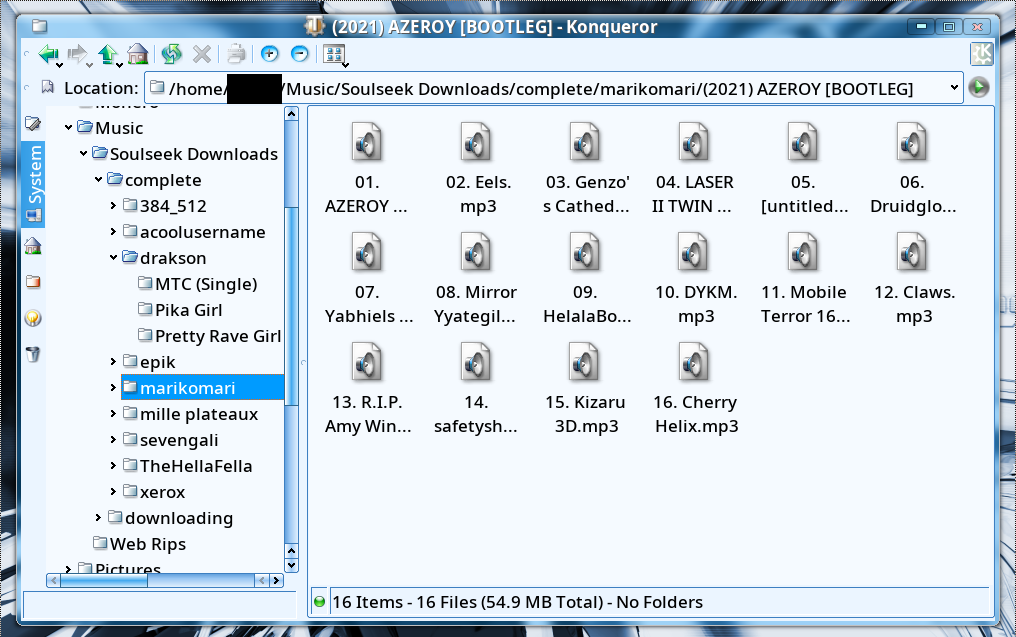This screenshot has height=637, width=1016.
Task: Select the highlighted marikomari folder label
Action: coord(187,388)
